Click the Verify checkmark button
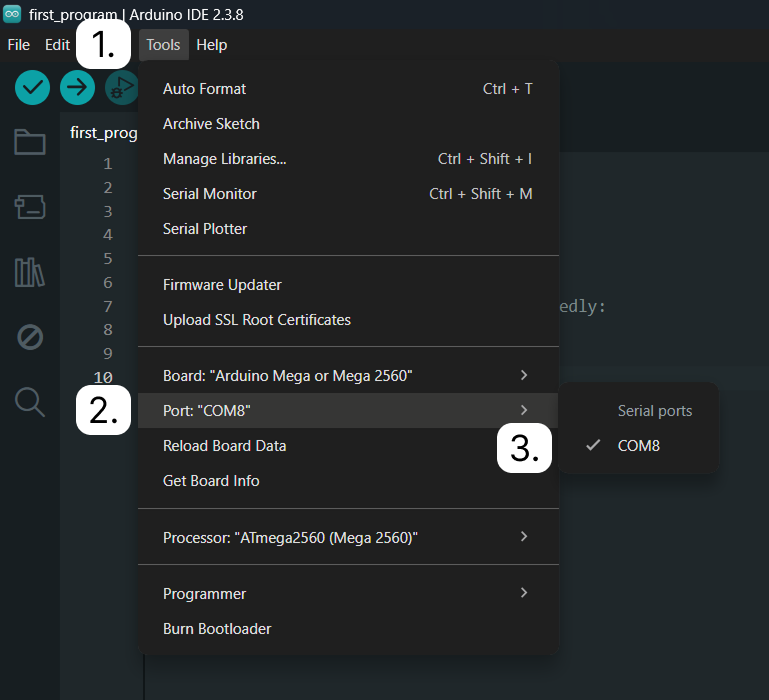The height and width of the screenshot is (700, 769). 32,88
